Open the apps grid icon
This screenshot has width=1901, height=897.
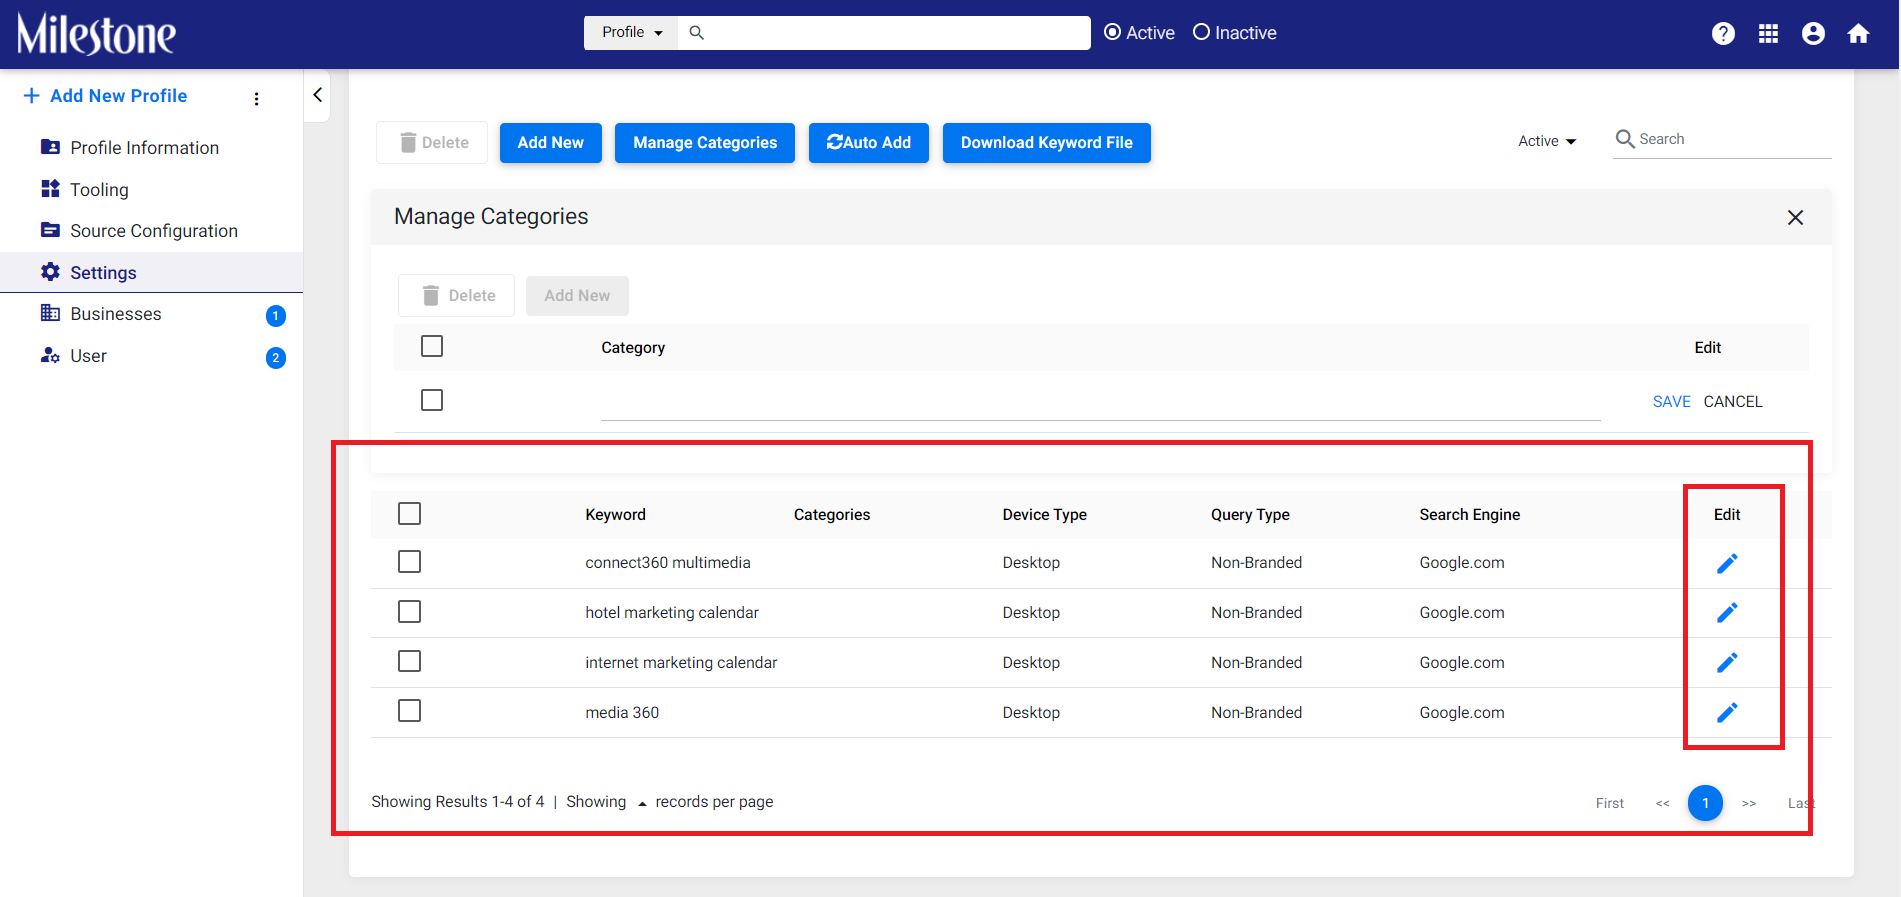tap(1768, 34)
